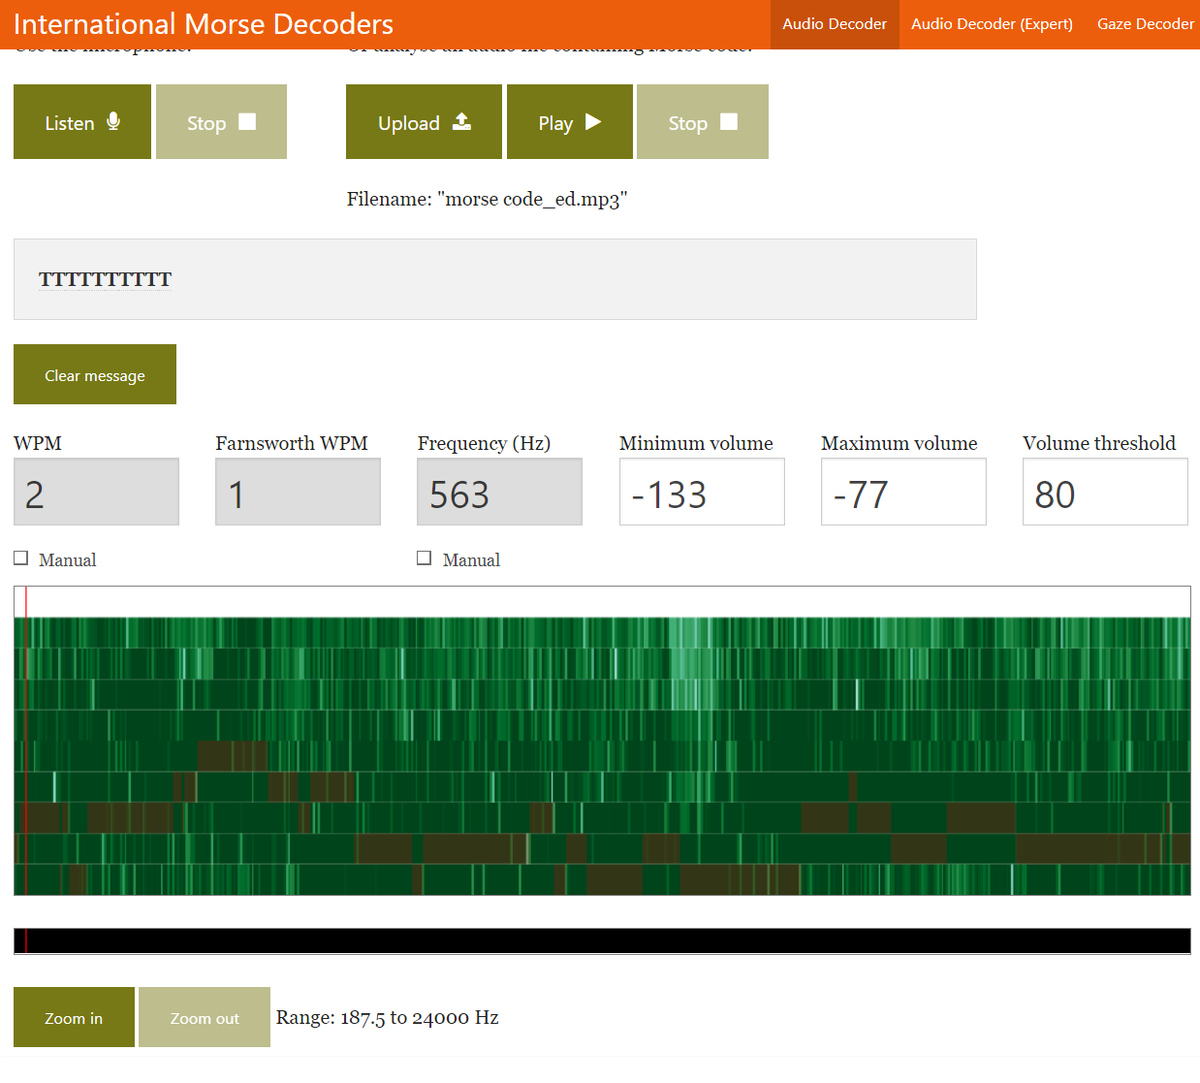Image resolution: width=1200 pixels, height=1083 pixels.
Task: Select the Farnsworth WPM field
Action: click(298, 492)
